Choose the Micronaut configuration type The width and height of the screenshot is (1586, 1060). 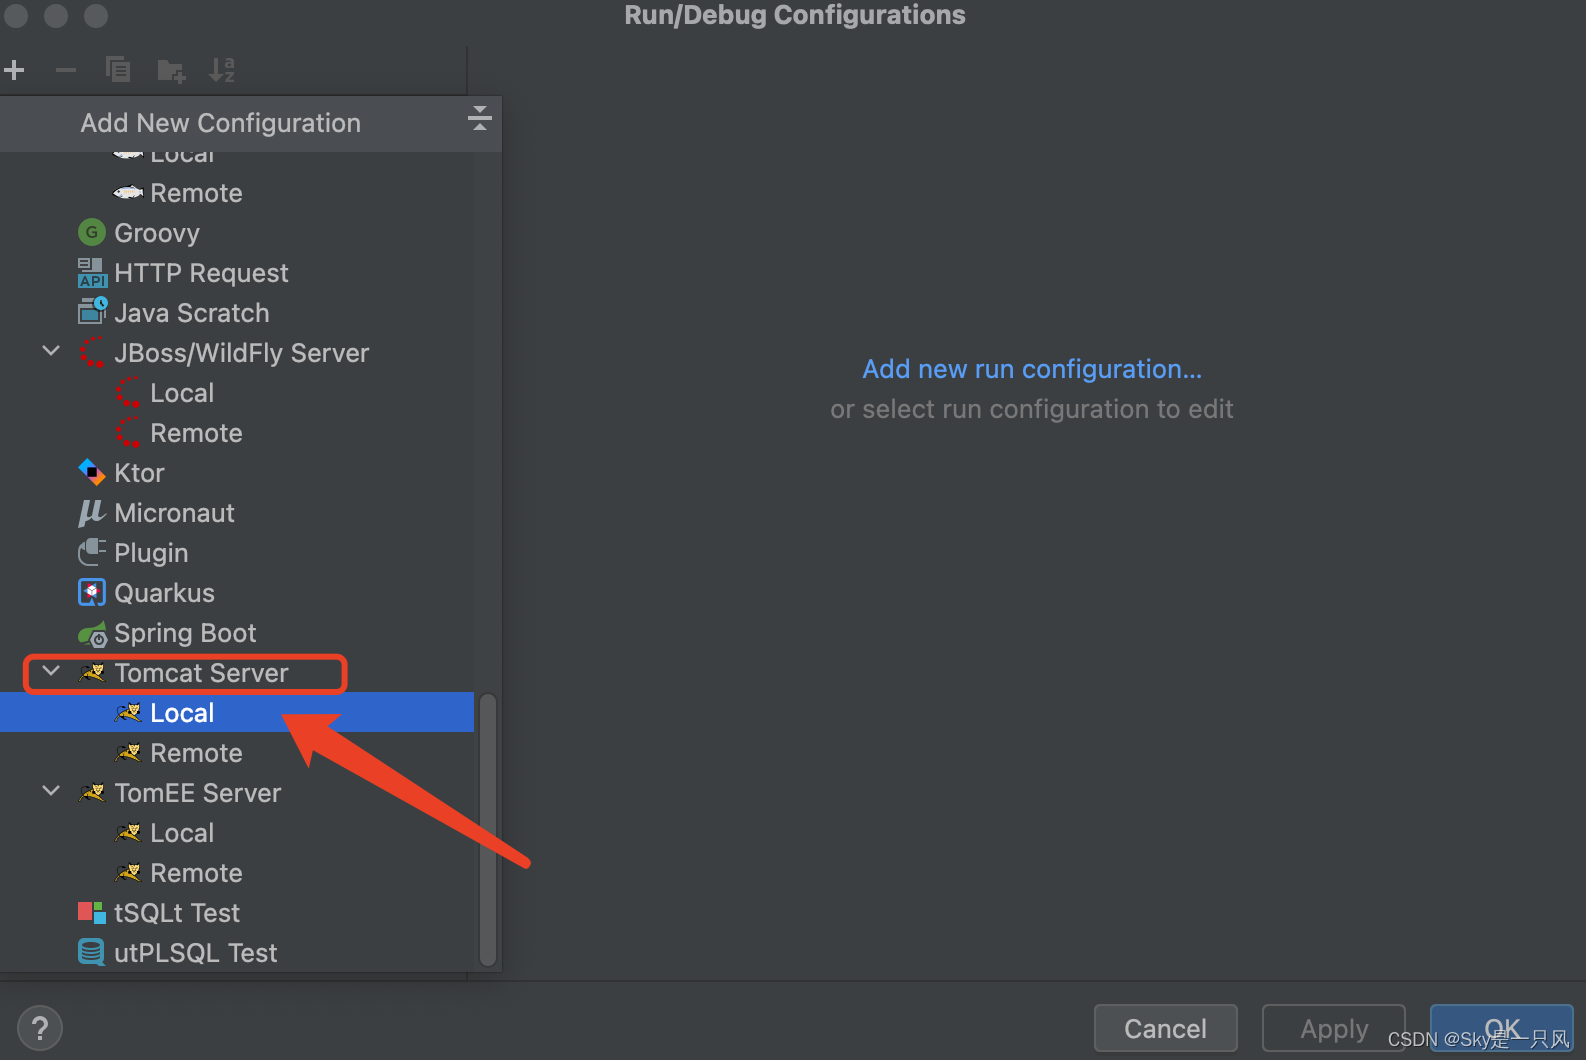[x=237, y=512]
